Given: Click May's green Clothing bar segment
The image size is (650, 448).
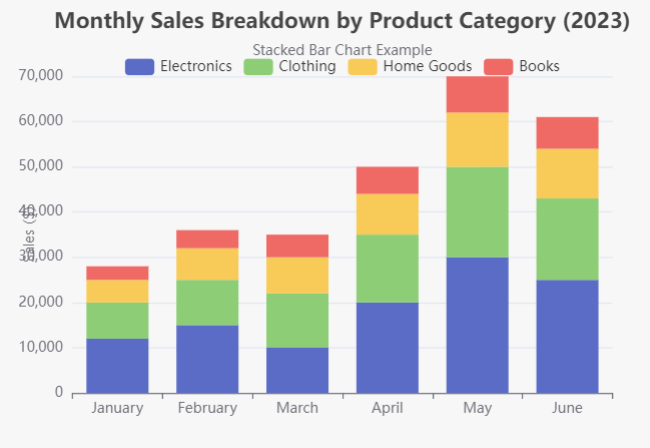Looking at the screenshot, I should pyautogui.click(x=477, y=212).
